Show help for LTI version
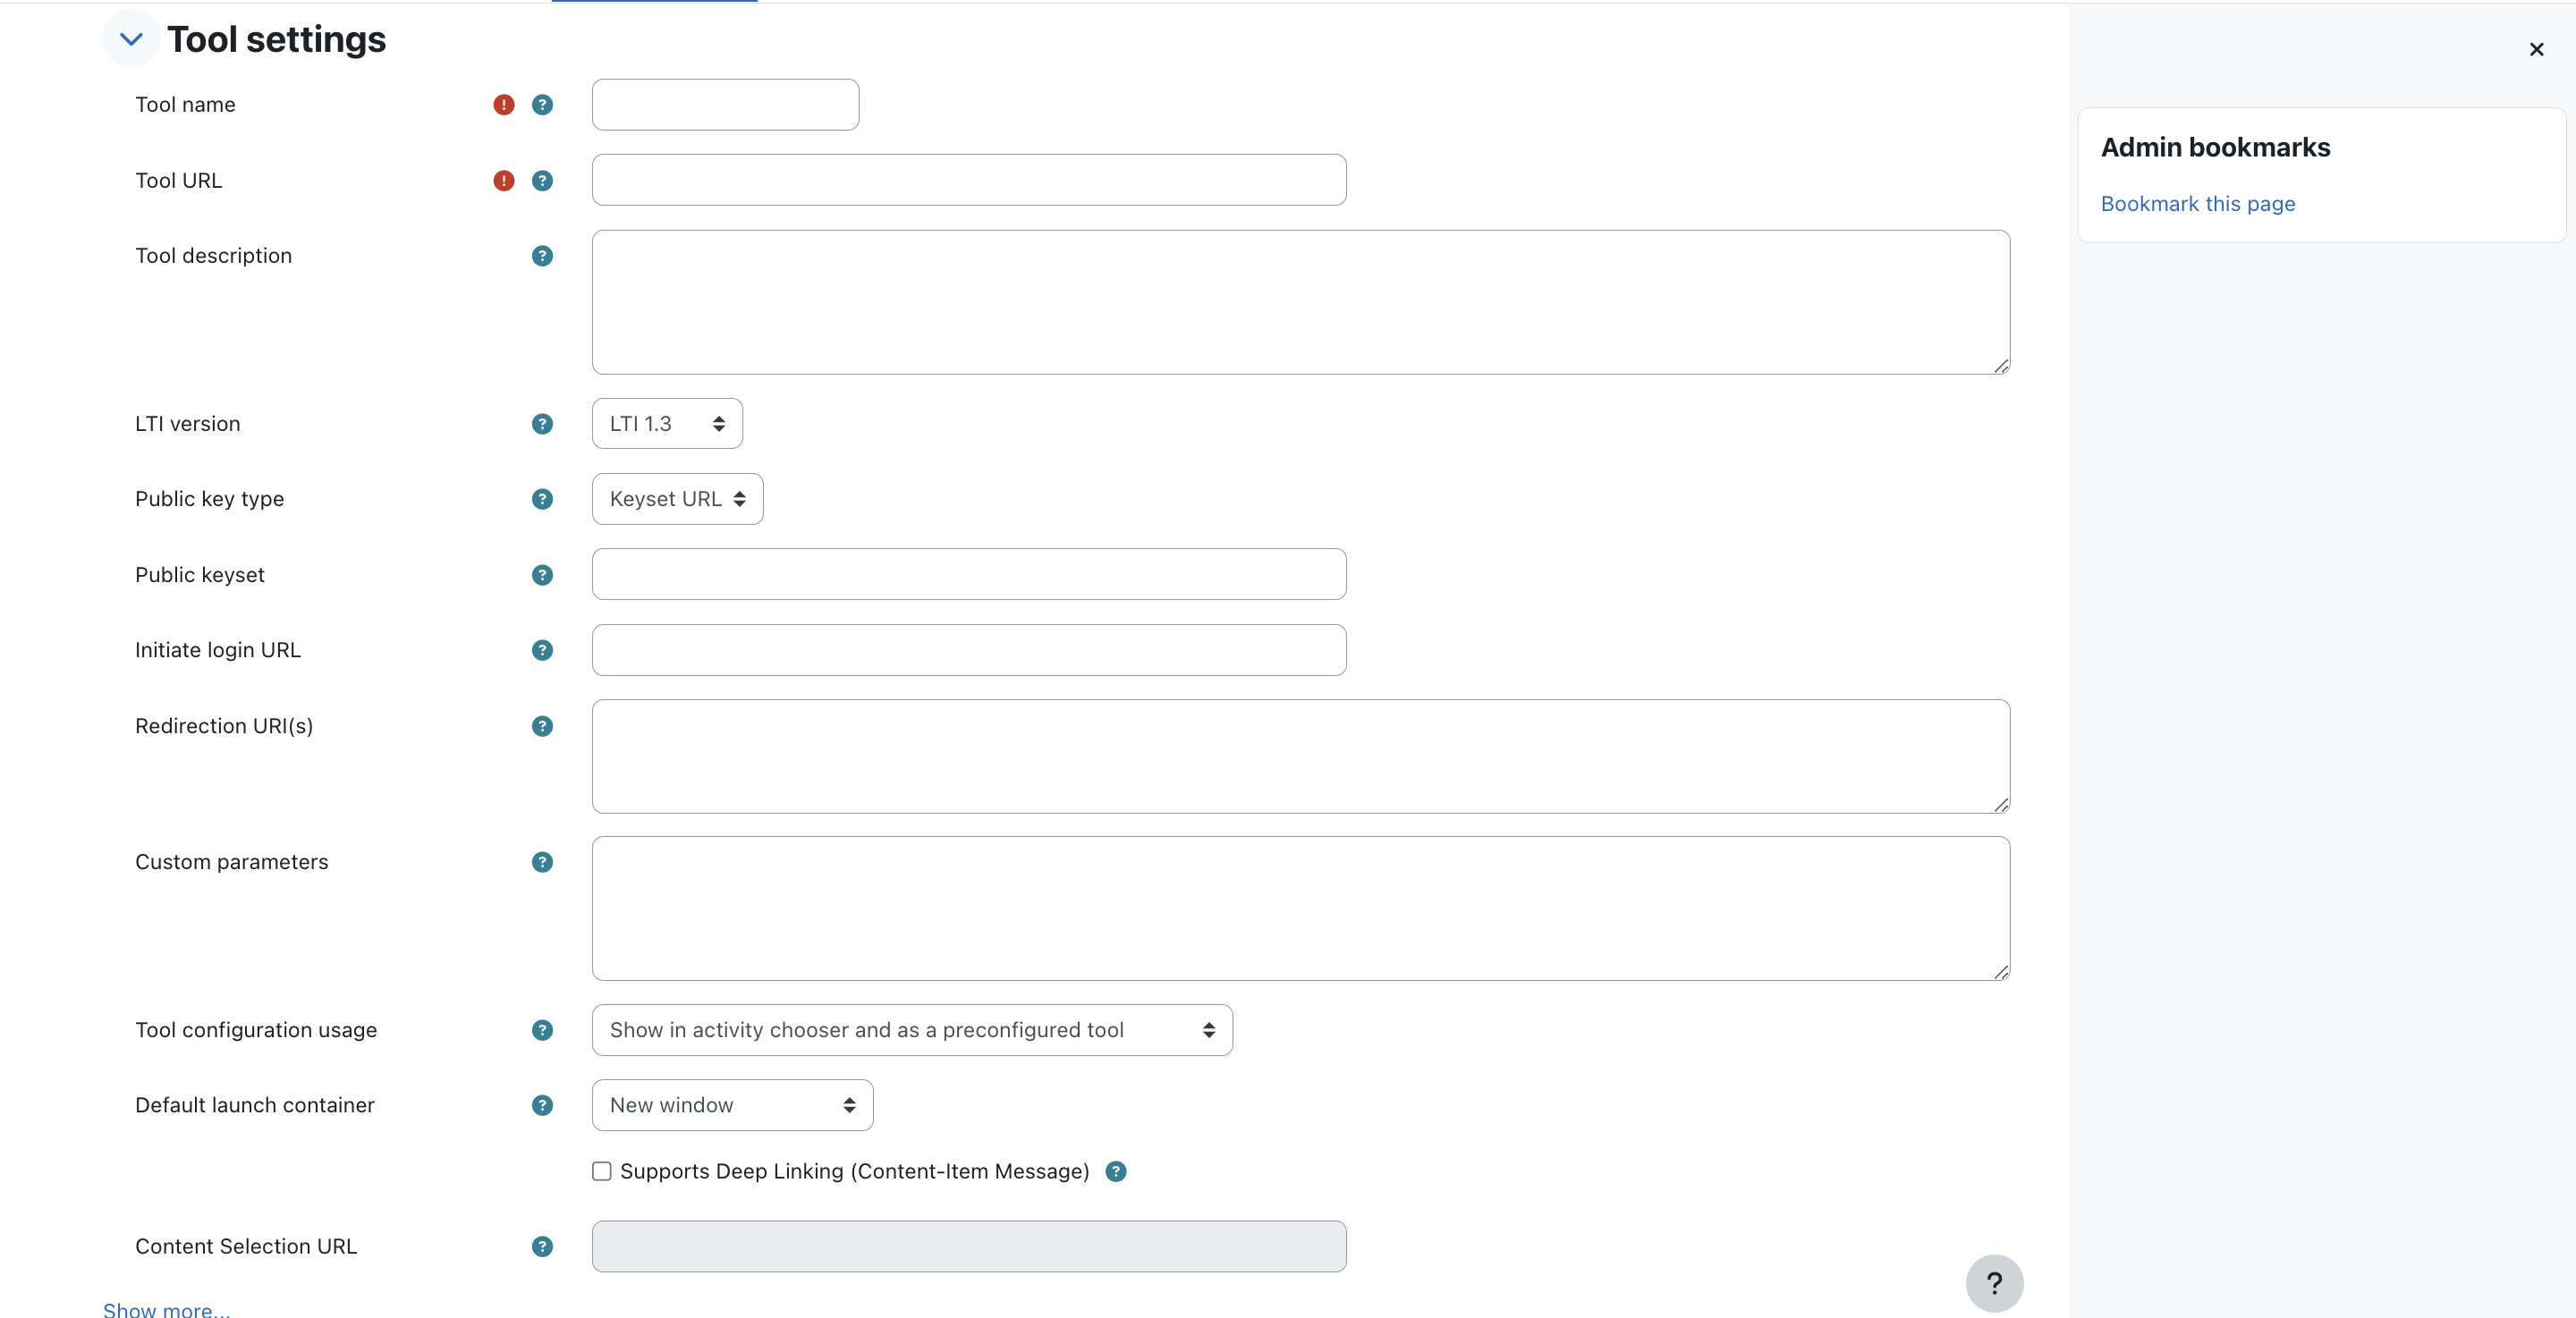 click(542, 424)
